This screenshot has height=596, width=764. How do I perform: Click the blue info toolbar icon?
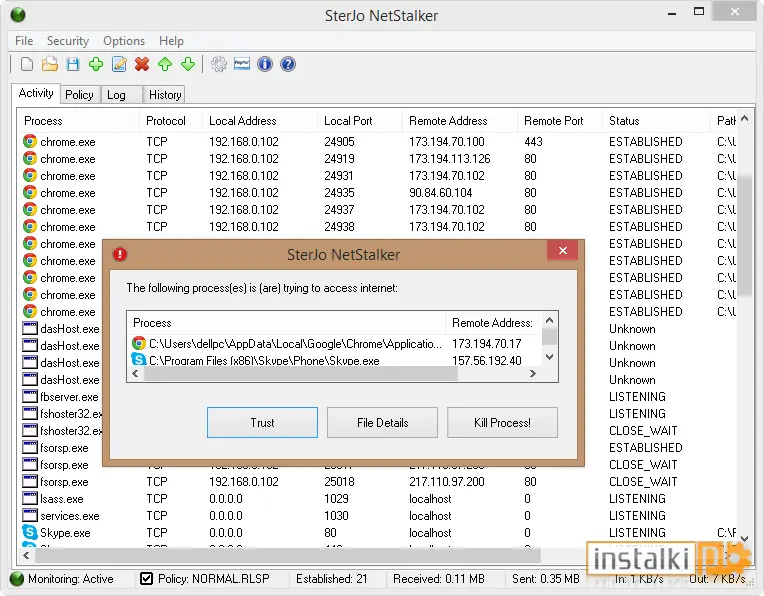[x=265, y=64]
